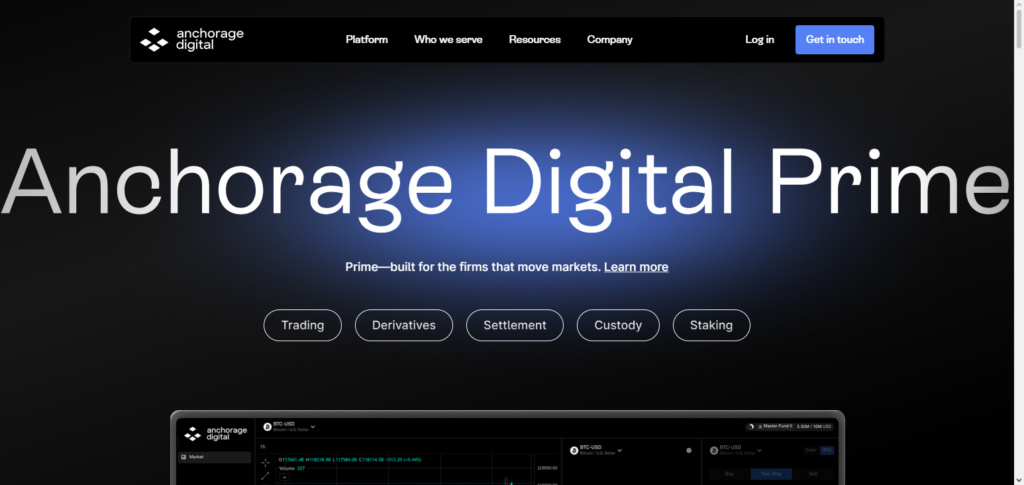This screenshot has width=1024, height=485.
Task: Click the Anchorage logo inside the dashboard preview
Action: [216, 433]
